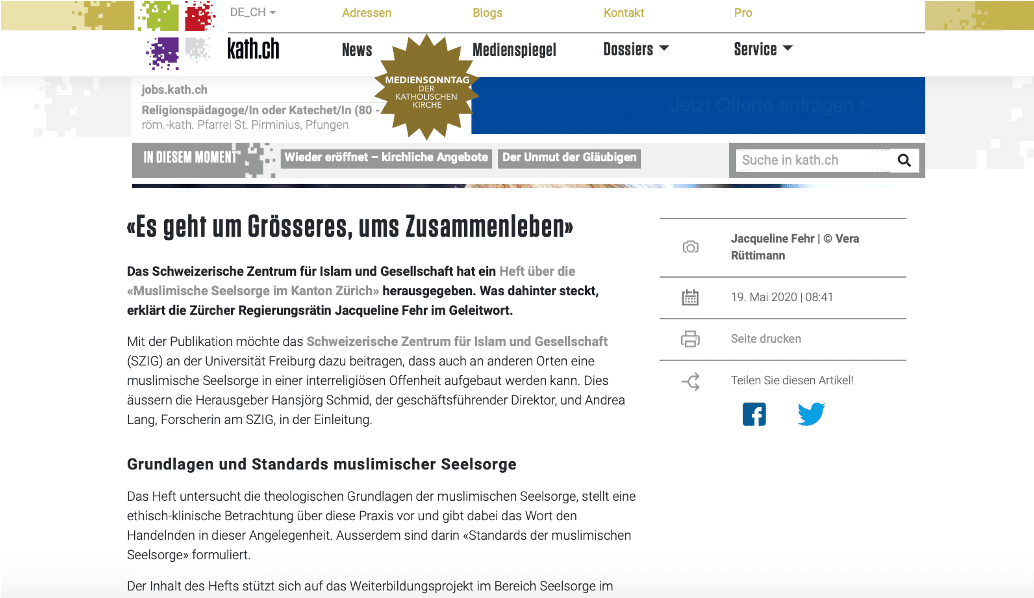Open the DE_CH language dropdown

pyautogui.click(x=253, y=13)
